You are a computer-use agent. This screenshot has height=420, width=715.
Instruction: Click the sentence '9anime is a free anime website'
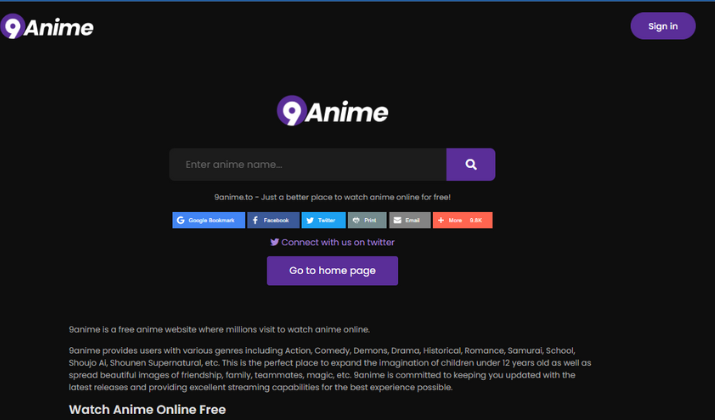219,329
